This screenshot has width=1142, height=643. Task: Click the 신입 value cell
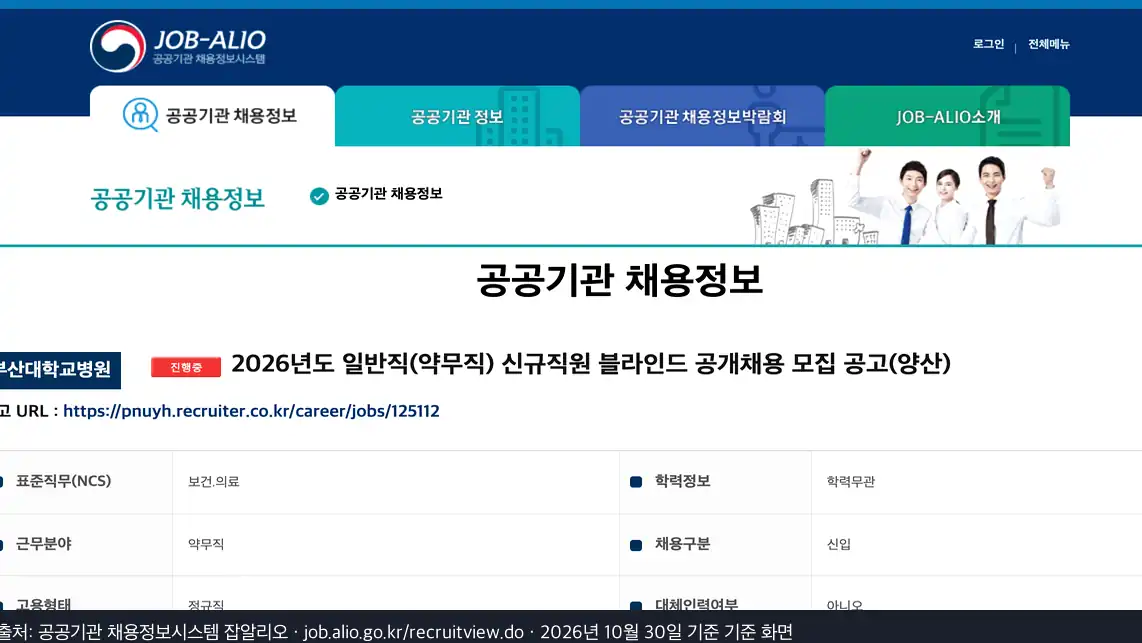[x=977, y=545]
